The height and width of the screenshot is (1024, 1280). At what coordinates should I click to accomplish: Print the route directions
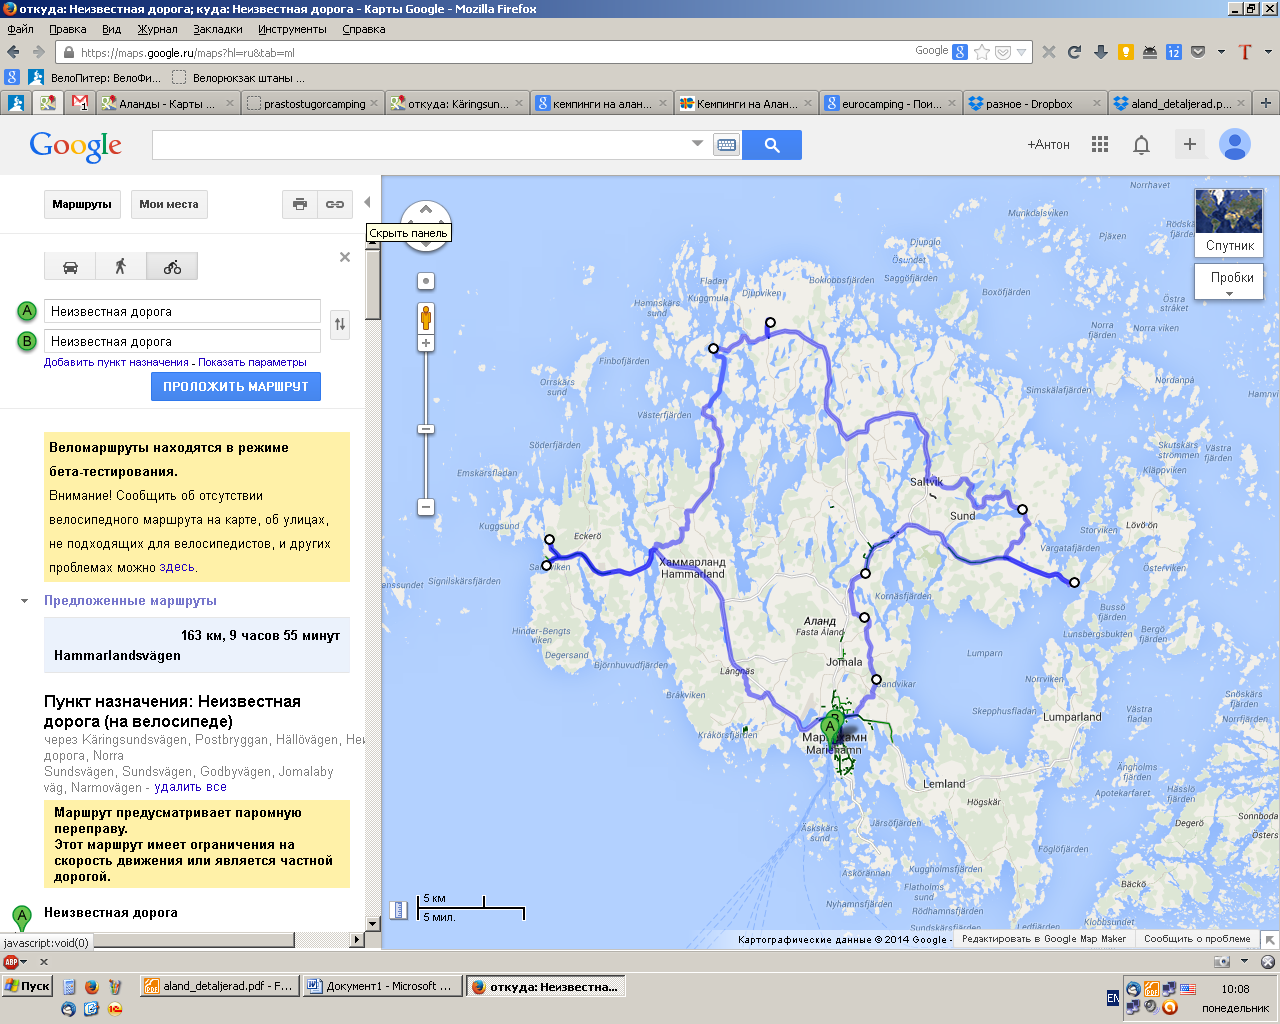300,204
